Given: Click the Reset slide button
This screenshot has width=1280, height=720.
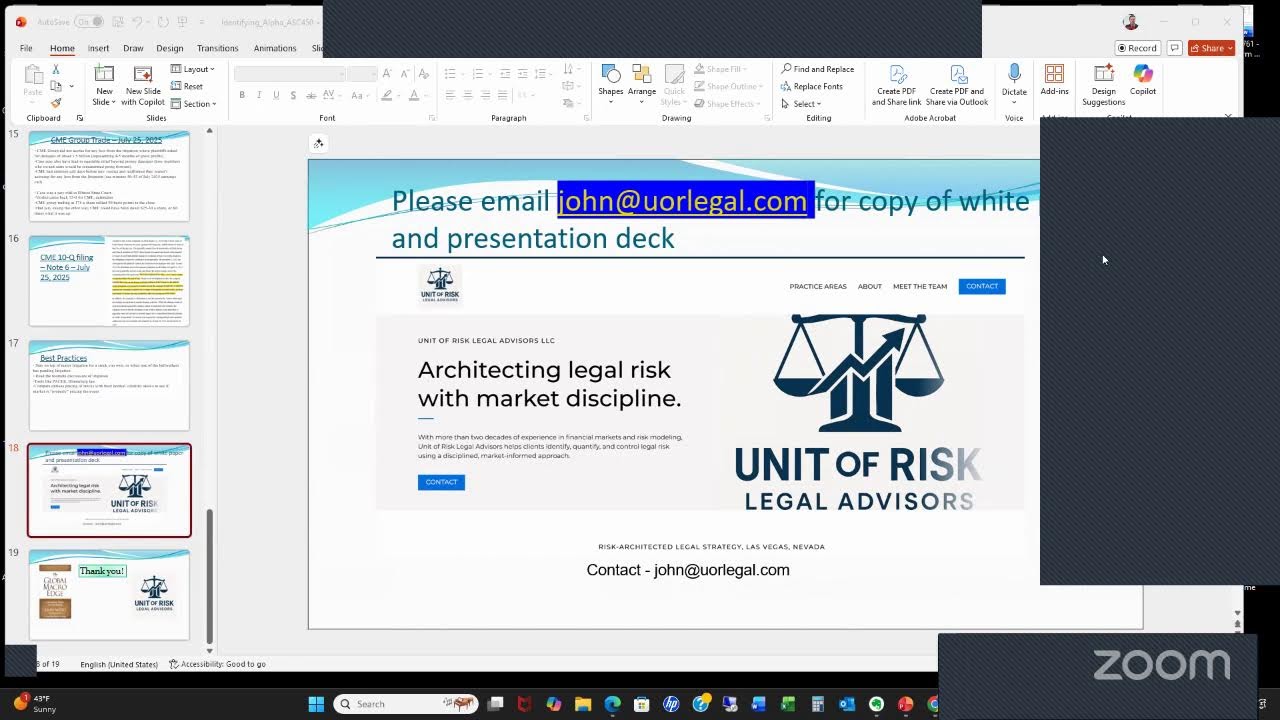Looking at the screenshot, I should 187,86.
